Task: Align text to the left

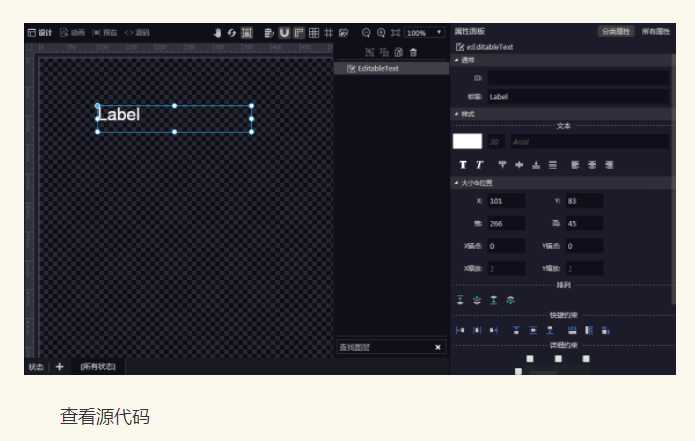Action: pos(575,165)
